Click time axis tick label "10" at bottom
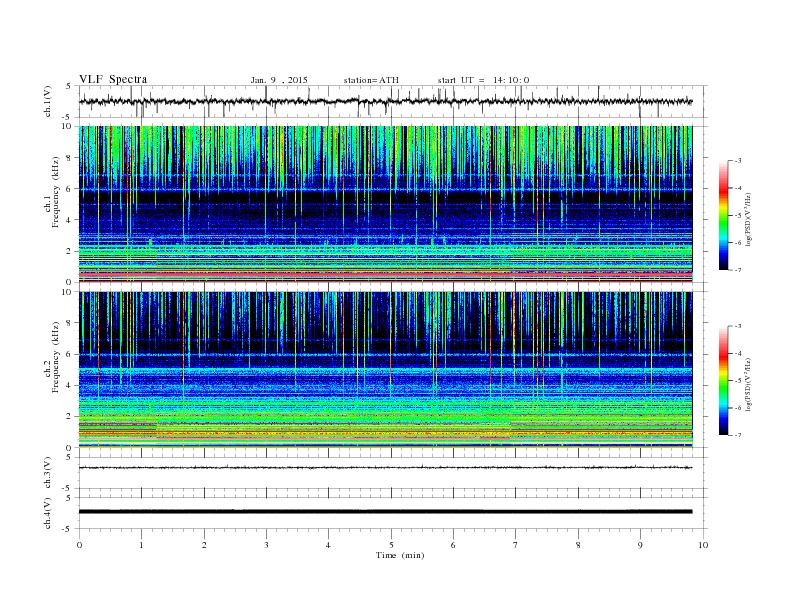The height and width of the screenshot is (612, 792). (x=703, y=545)
